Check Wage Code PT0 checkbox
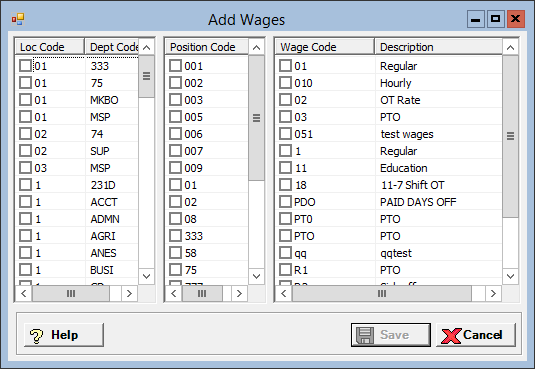The height and width of the screenshot is (369, 535). tap(285, 218)
